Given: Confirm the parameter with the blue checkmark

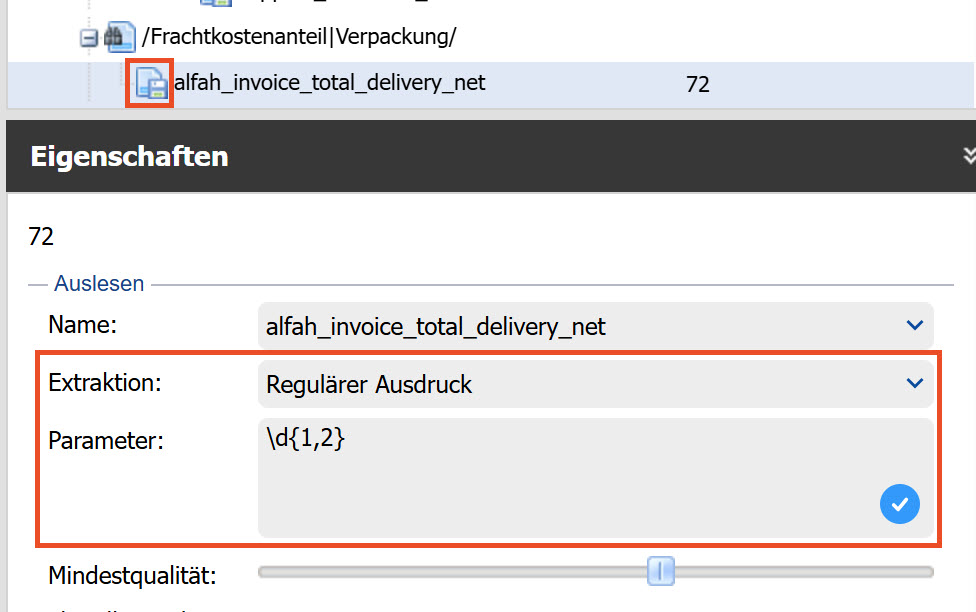Looking at the screenshot, I should (900, 503).
